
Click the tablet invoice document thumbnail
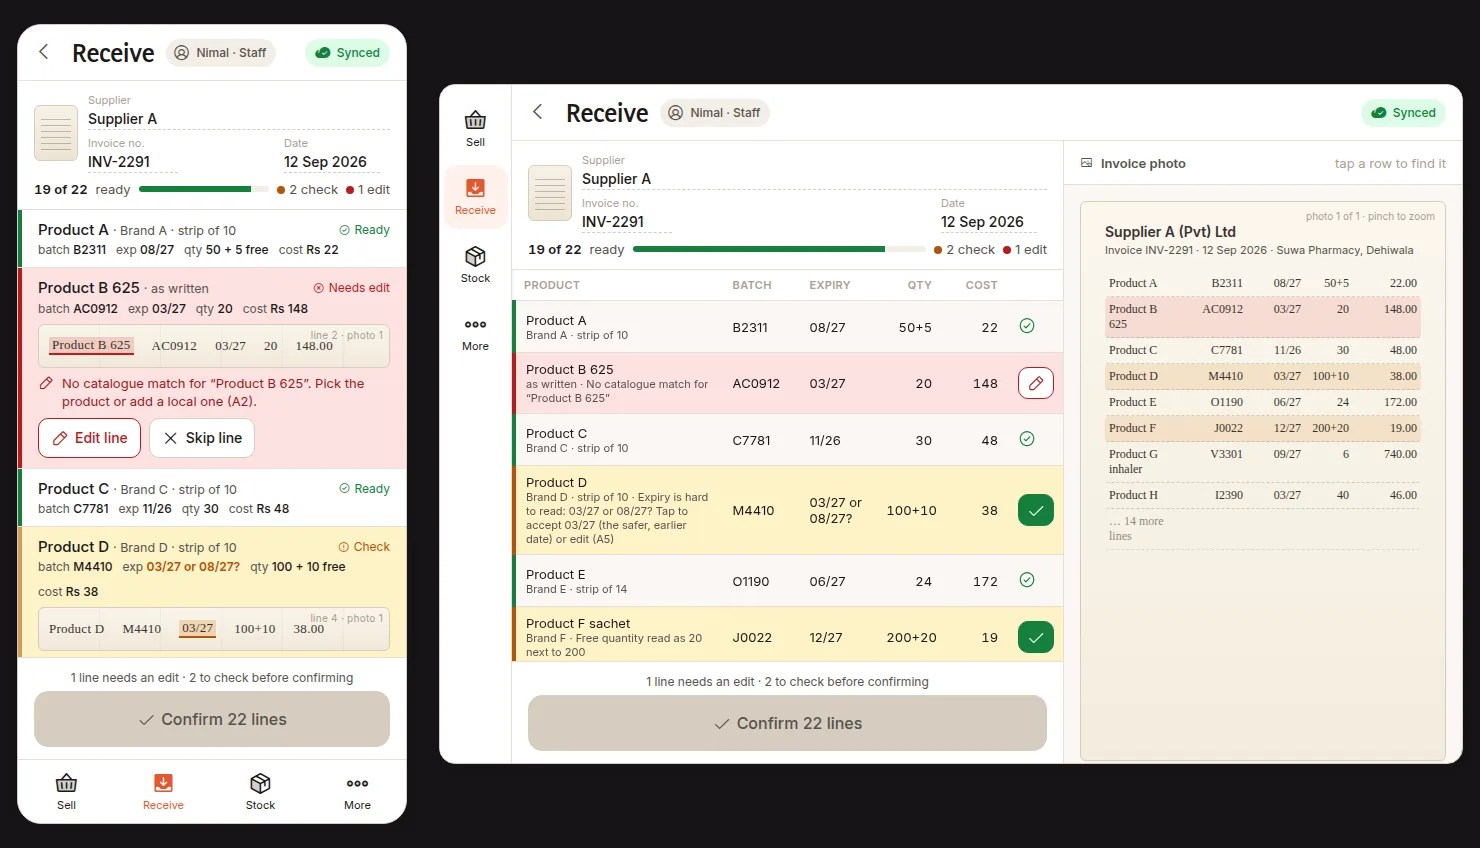550,193
